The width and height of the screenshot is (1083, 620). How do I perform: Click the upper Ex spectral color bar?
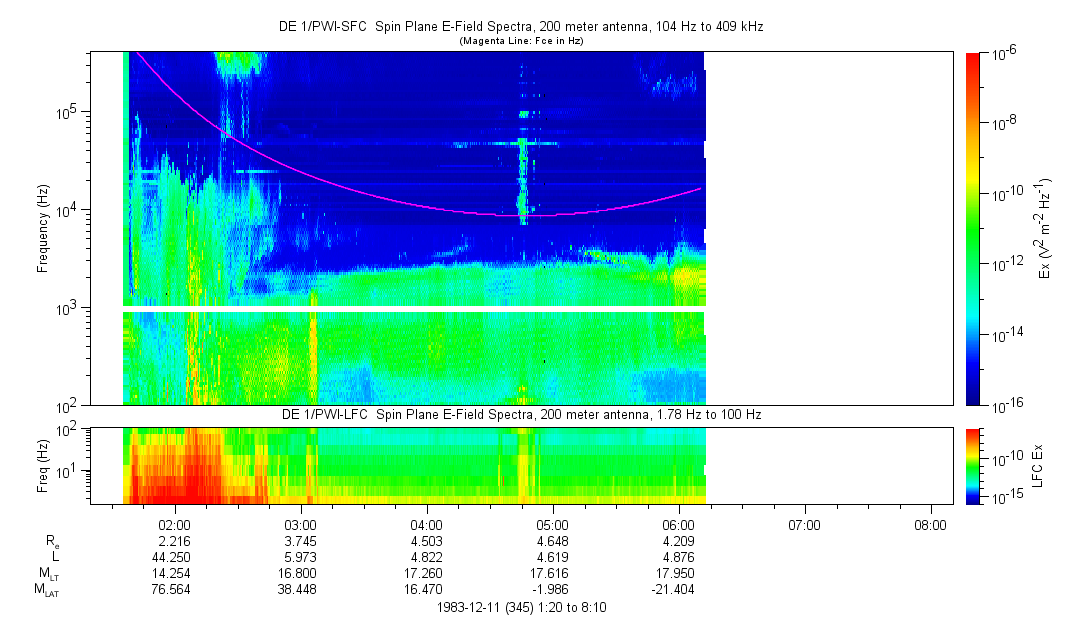(973, 228)
